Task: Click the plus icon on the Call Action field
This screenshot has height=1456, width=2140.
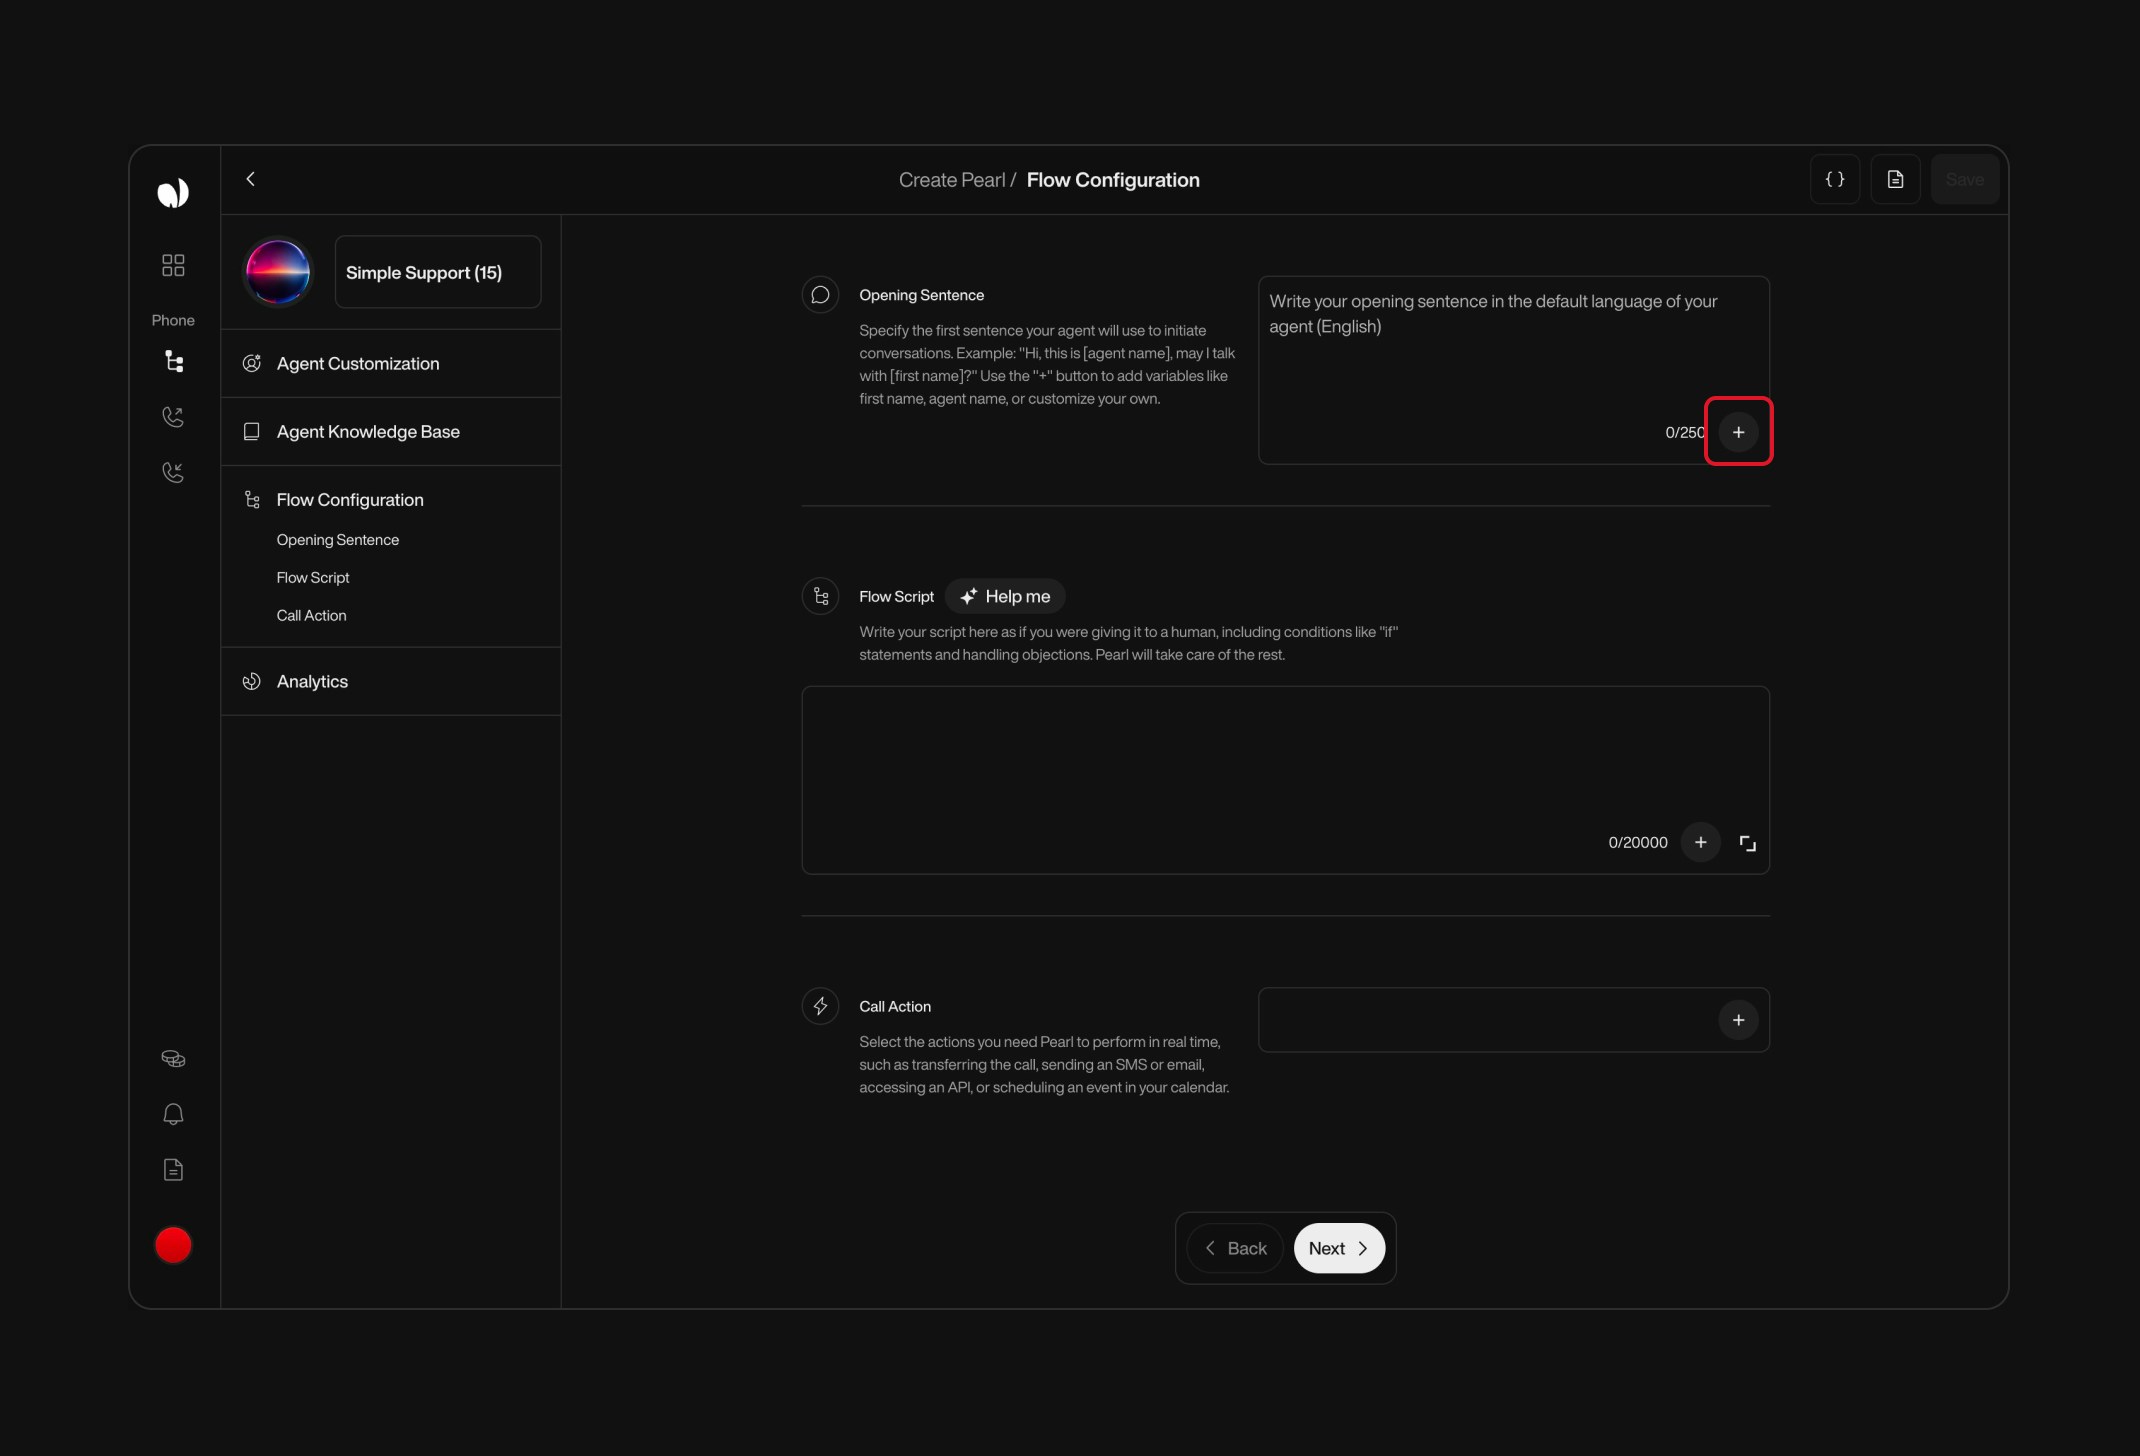Action: 1738,1019
